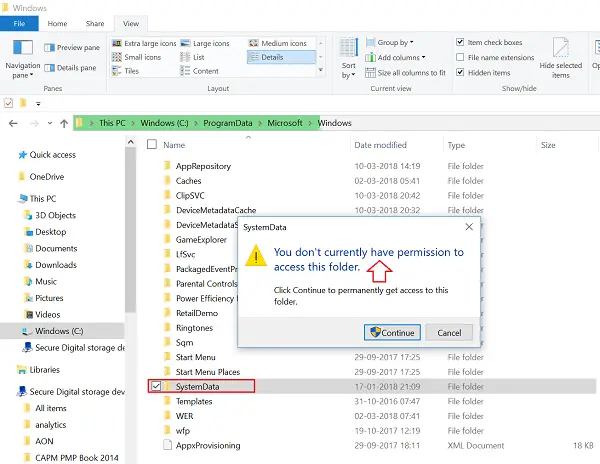Expand the layout gallery more arrow
Viewport: 600px width, 464px height.
[321, 70]
